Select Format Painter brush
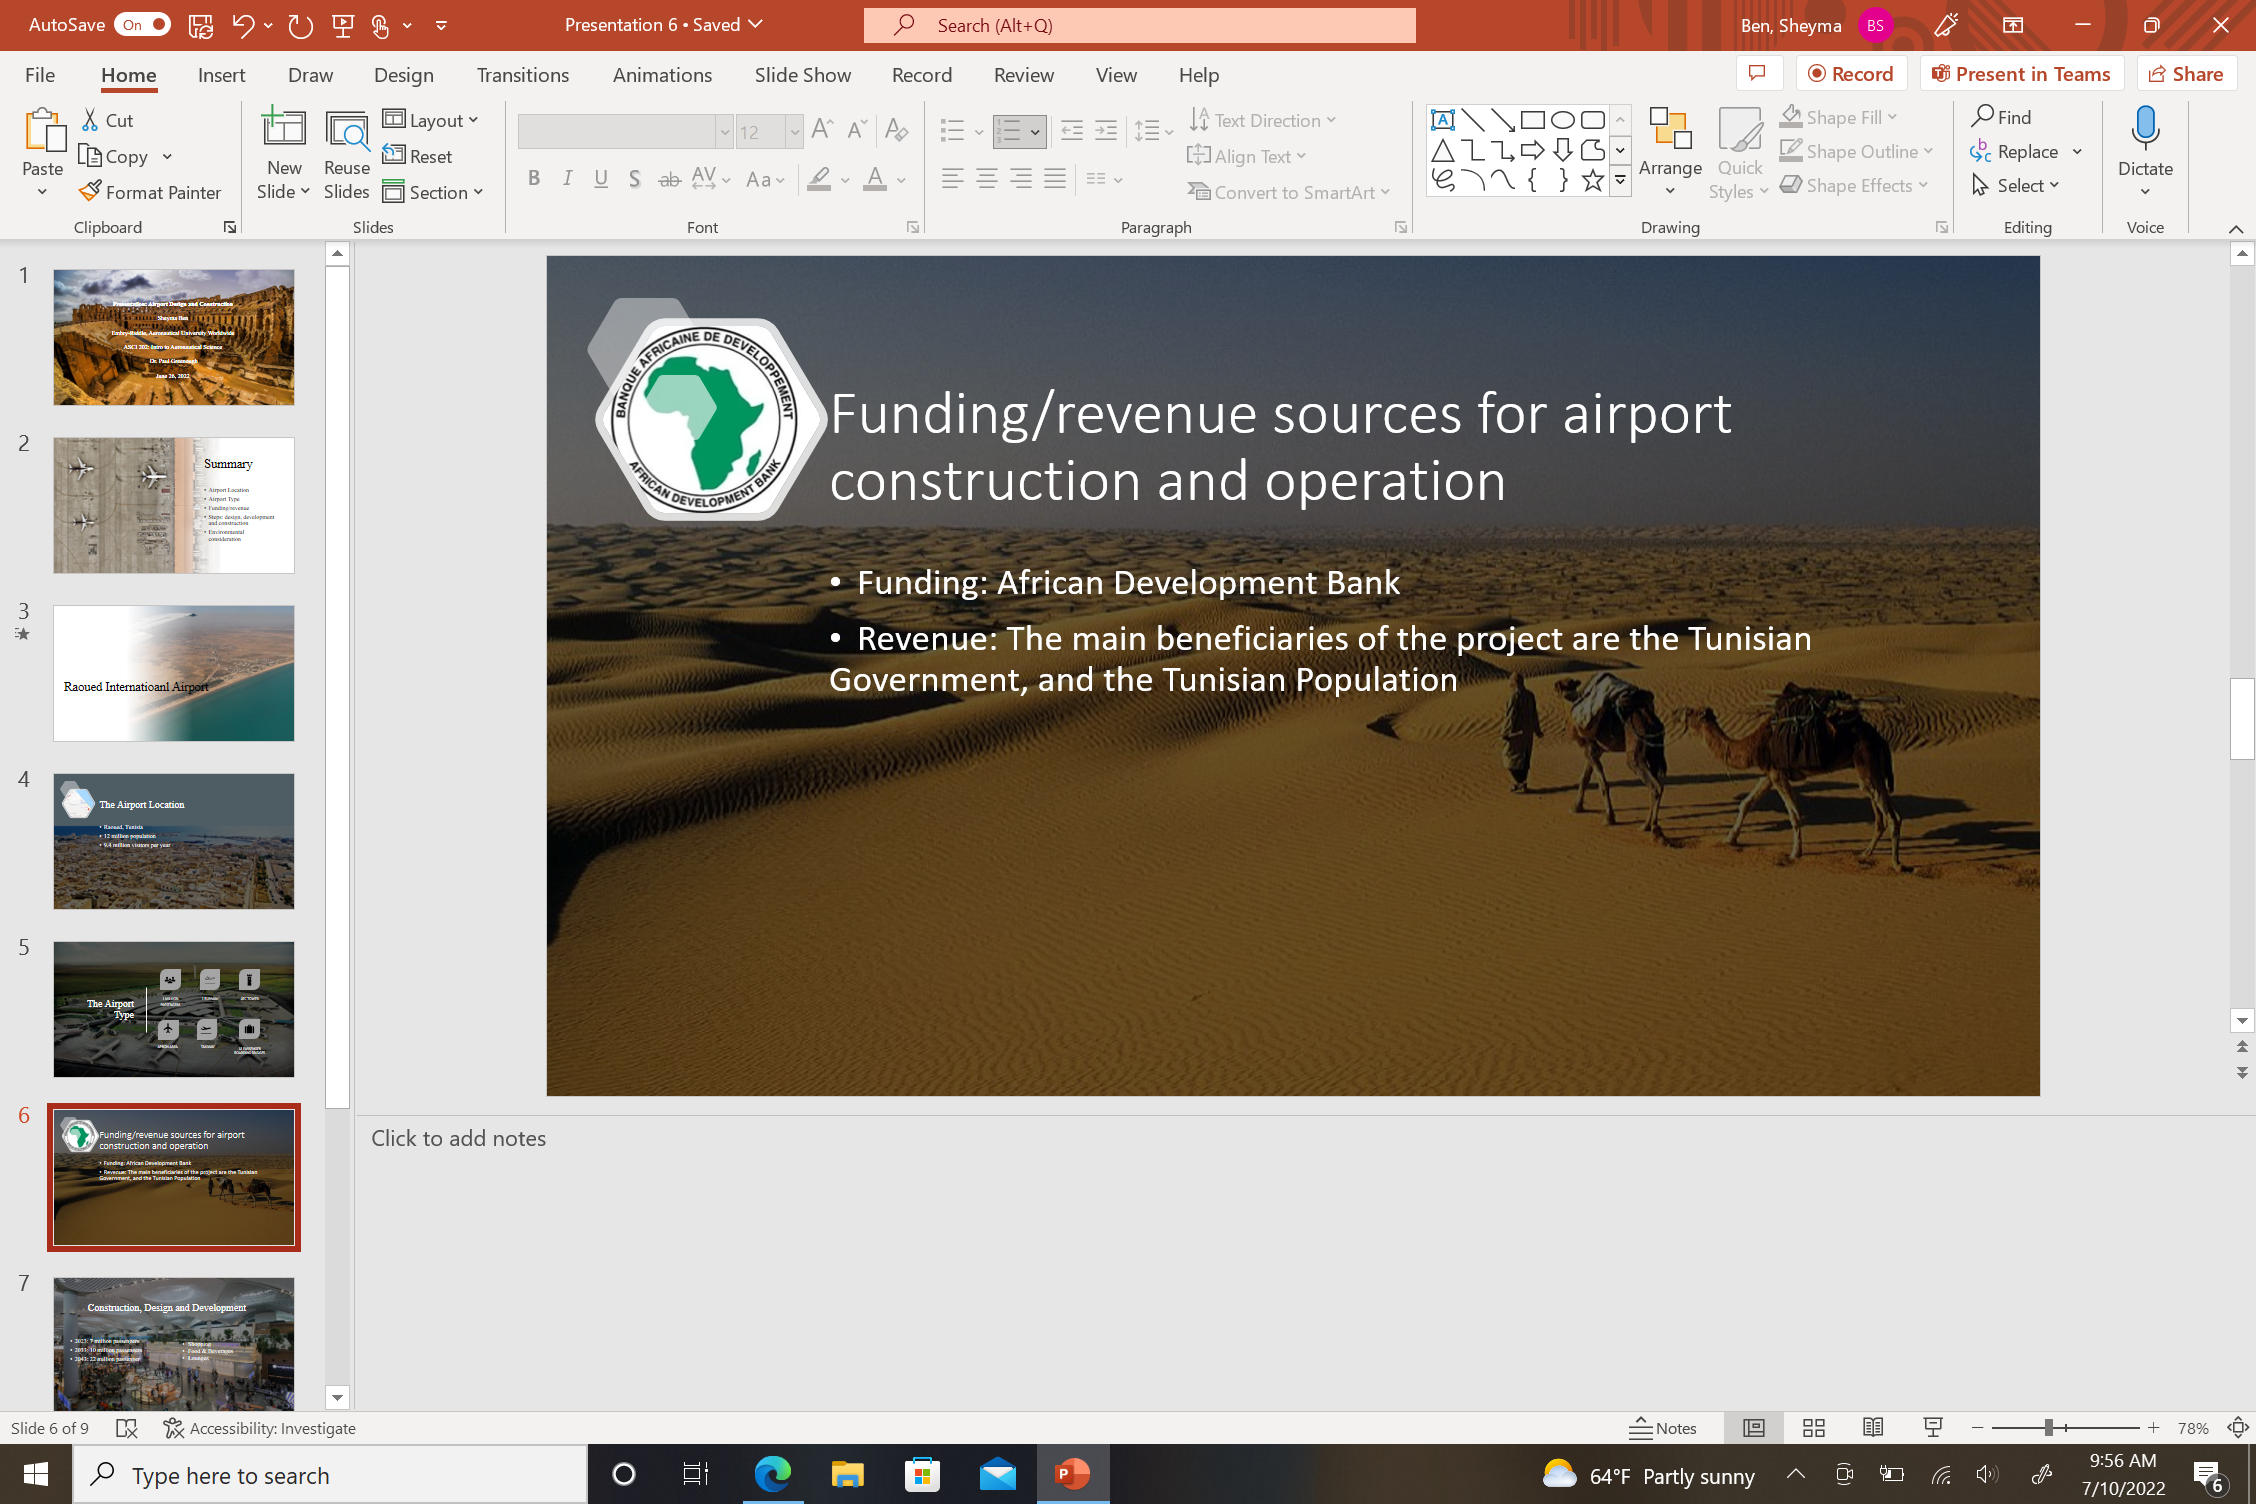Viewport: 2256px width, 1504px height. click(x=150, y=192)
